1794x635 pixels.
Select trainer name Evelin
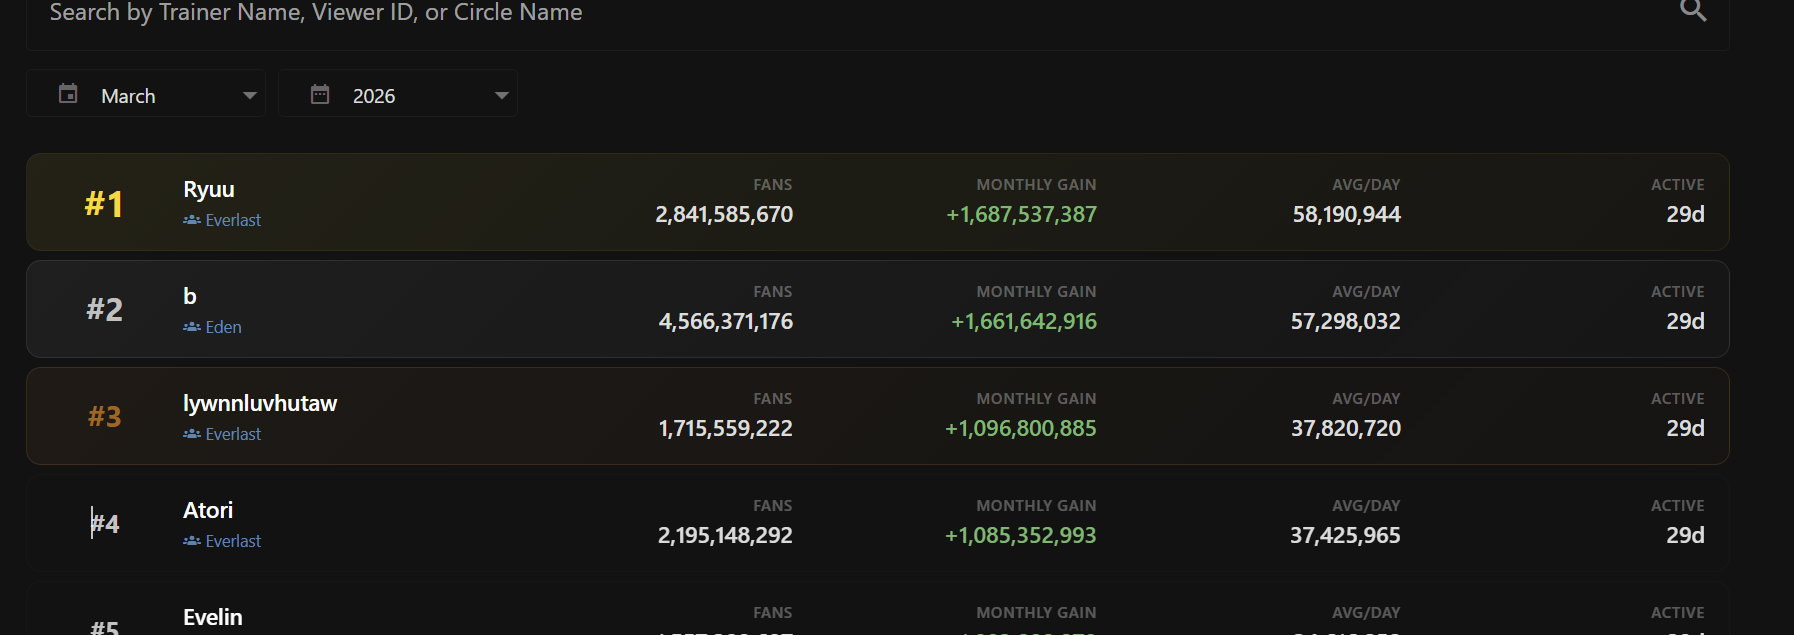point(213,617)
